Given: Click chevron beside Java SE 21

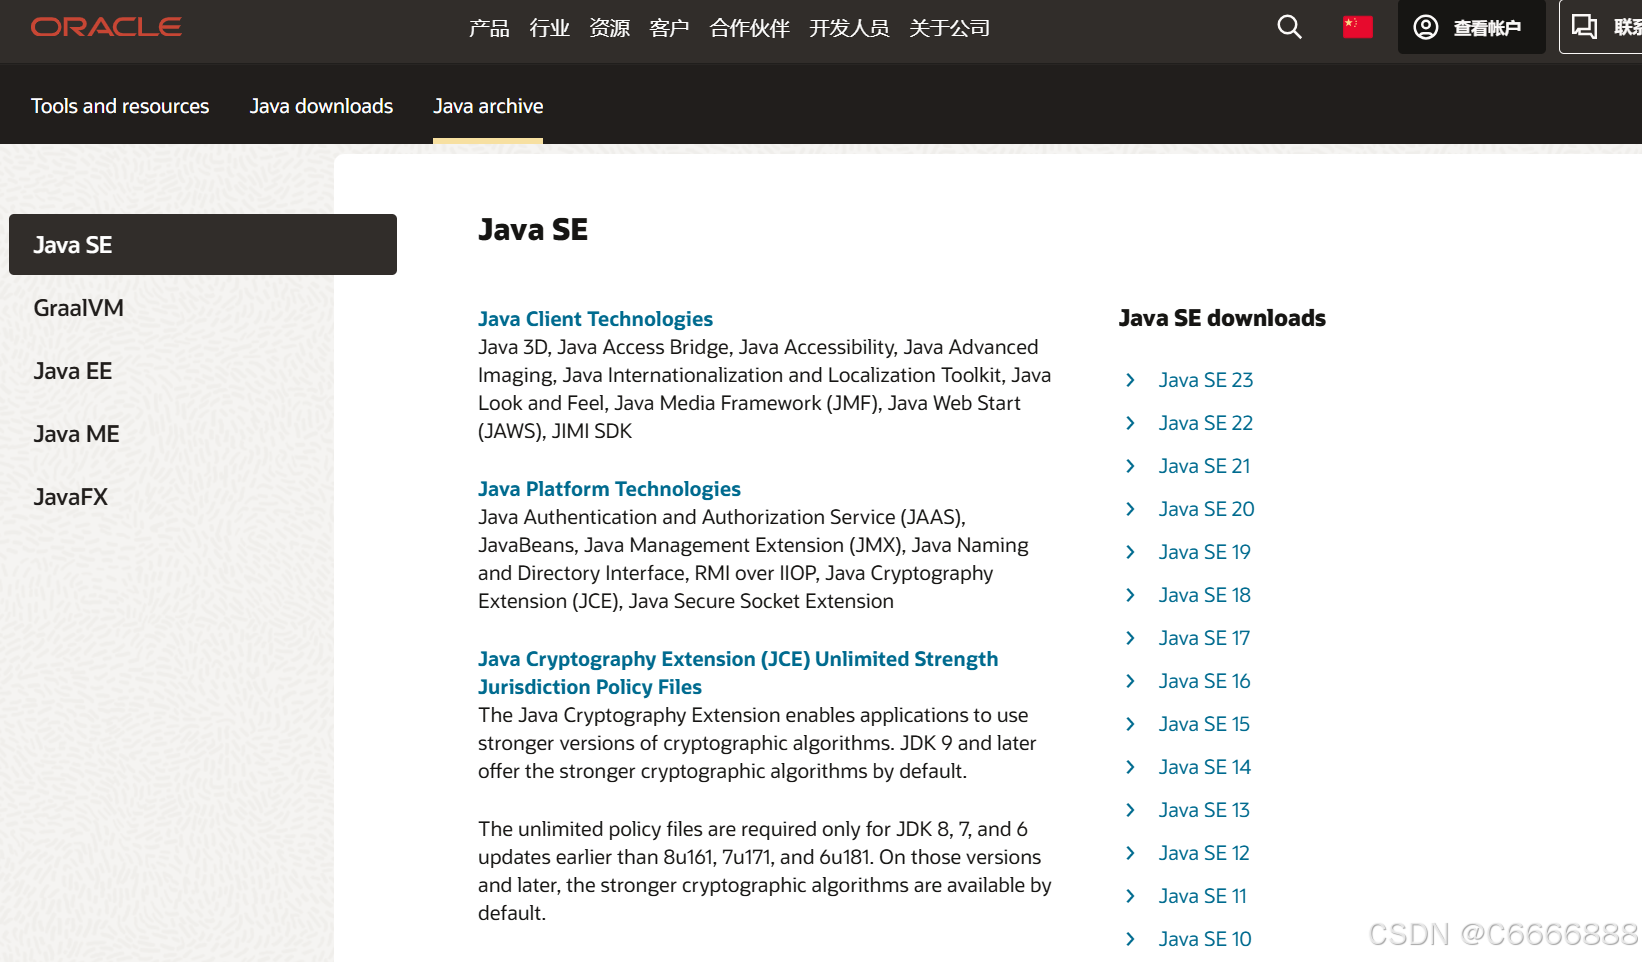Looking at the screenshot, I should tap(1130, 466).
